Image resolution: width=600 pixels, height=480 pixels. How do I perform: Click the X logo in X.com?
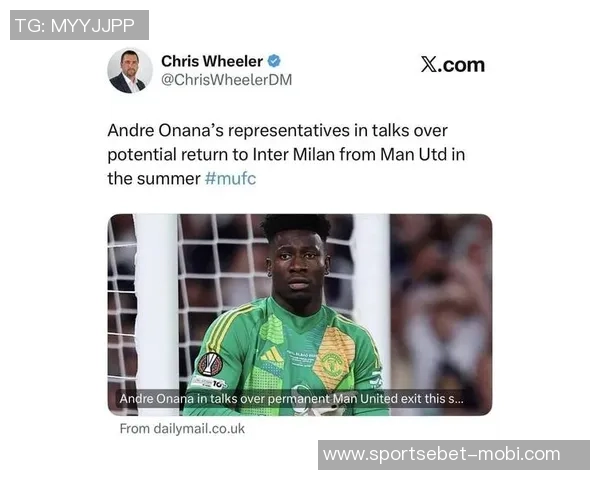[429, 64]
